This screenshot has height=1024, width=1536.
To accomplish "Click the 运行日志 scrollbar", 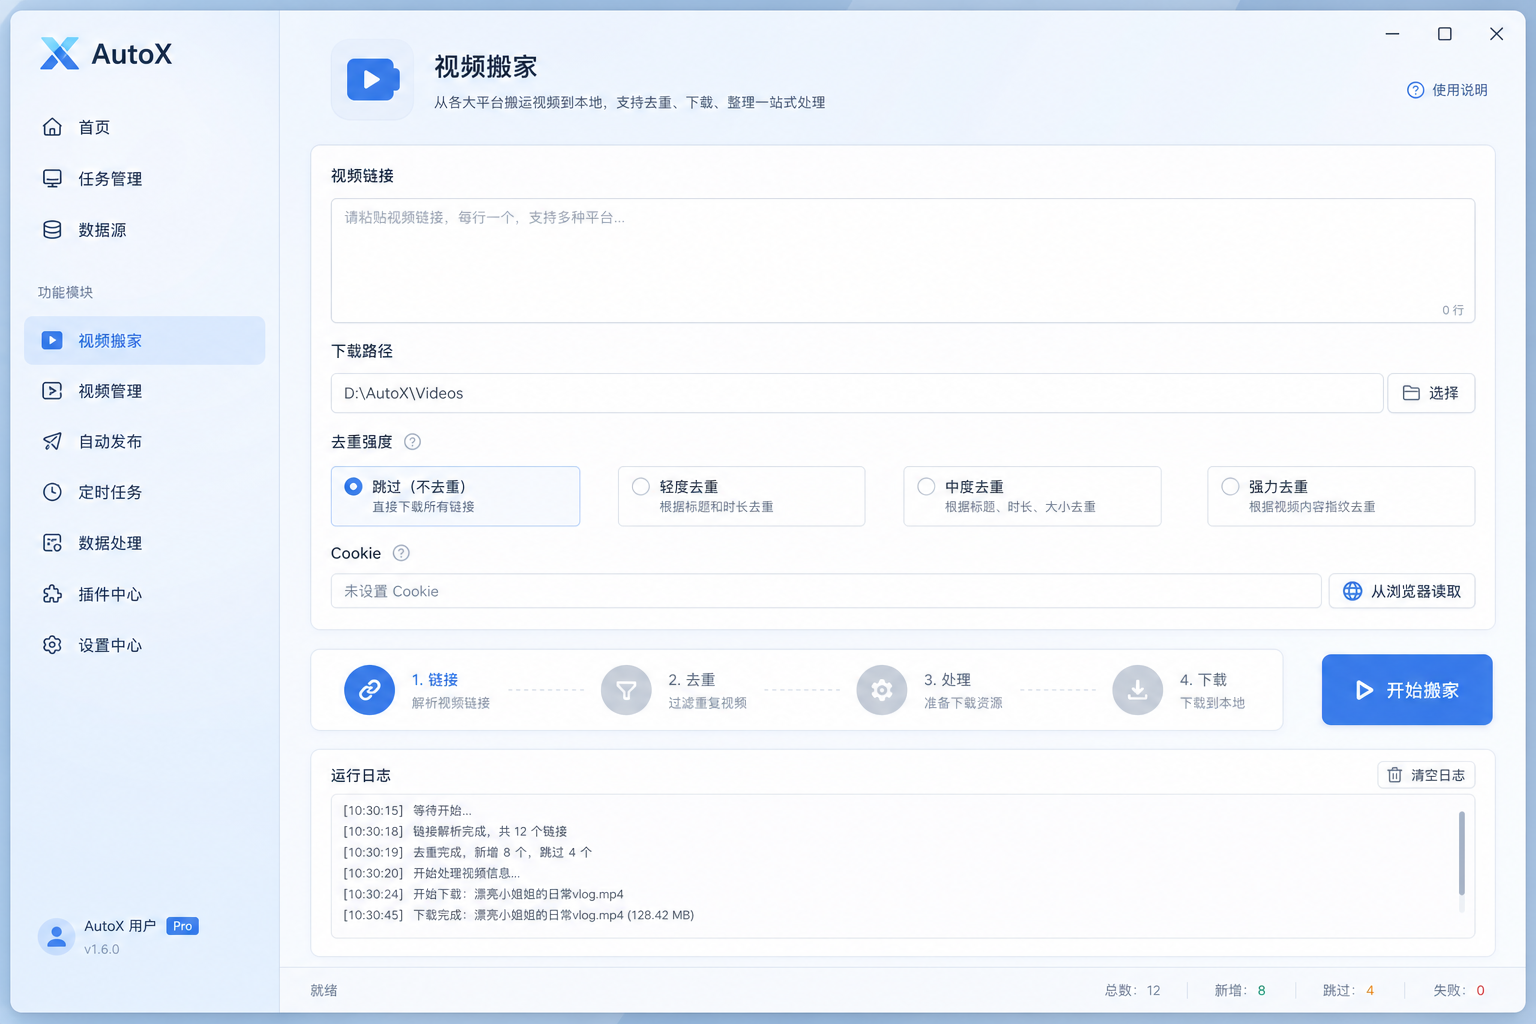I will (x=1461, y=853).
